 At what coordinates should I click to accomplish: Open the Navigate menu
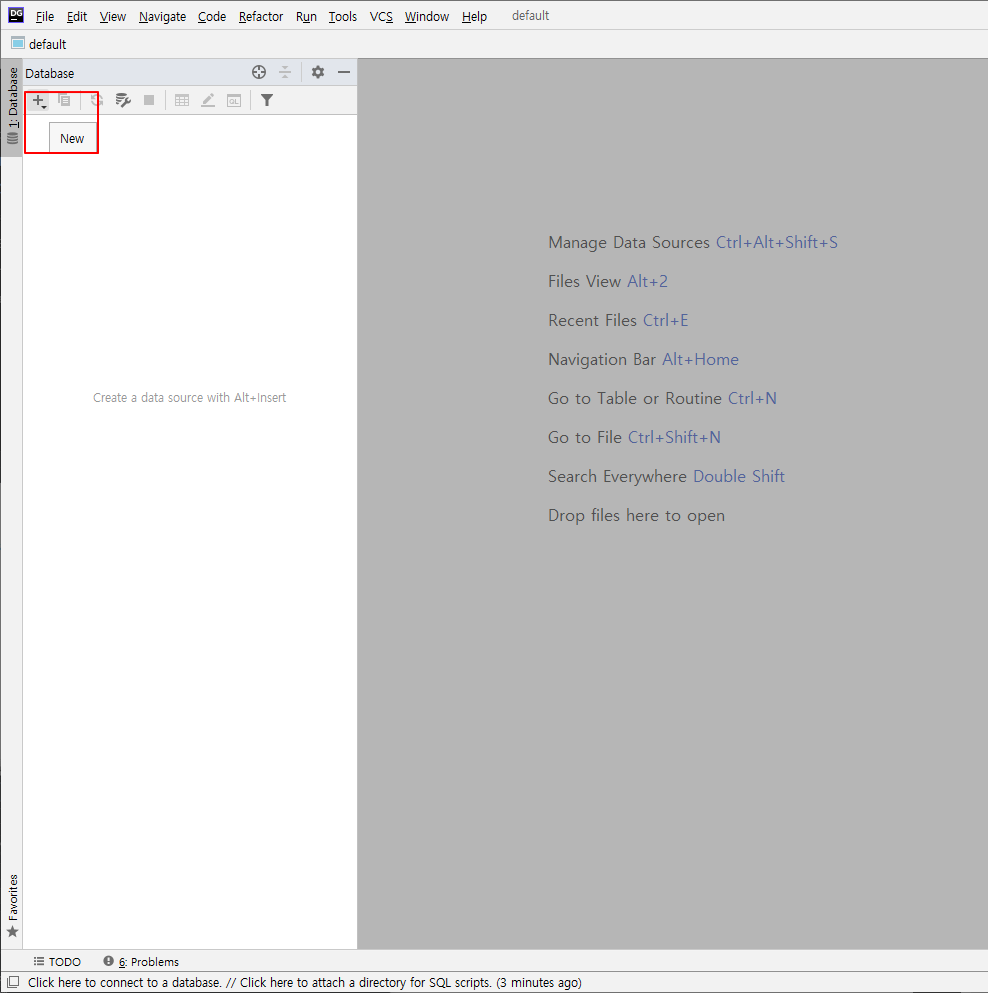pos(162,16)
